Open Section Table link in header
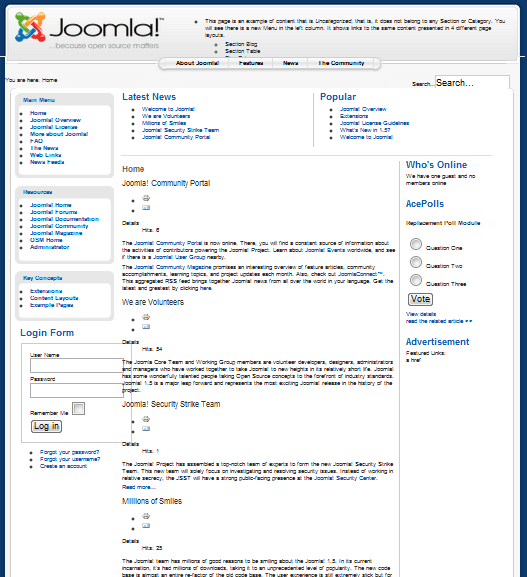527x577 pixels. [243, 51]
